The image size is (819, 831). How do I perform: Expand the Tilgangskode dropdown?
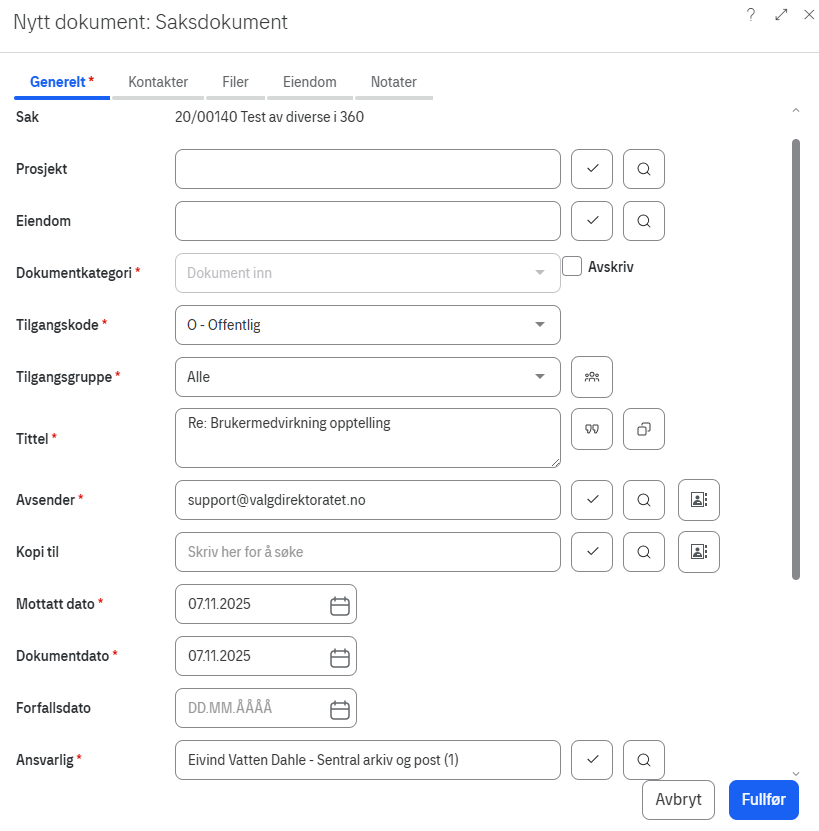(540, 325)
